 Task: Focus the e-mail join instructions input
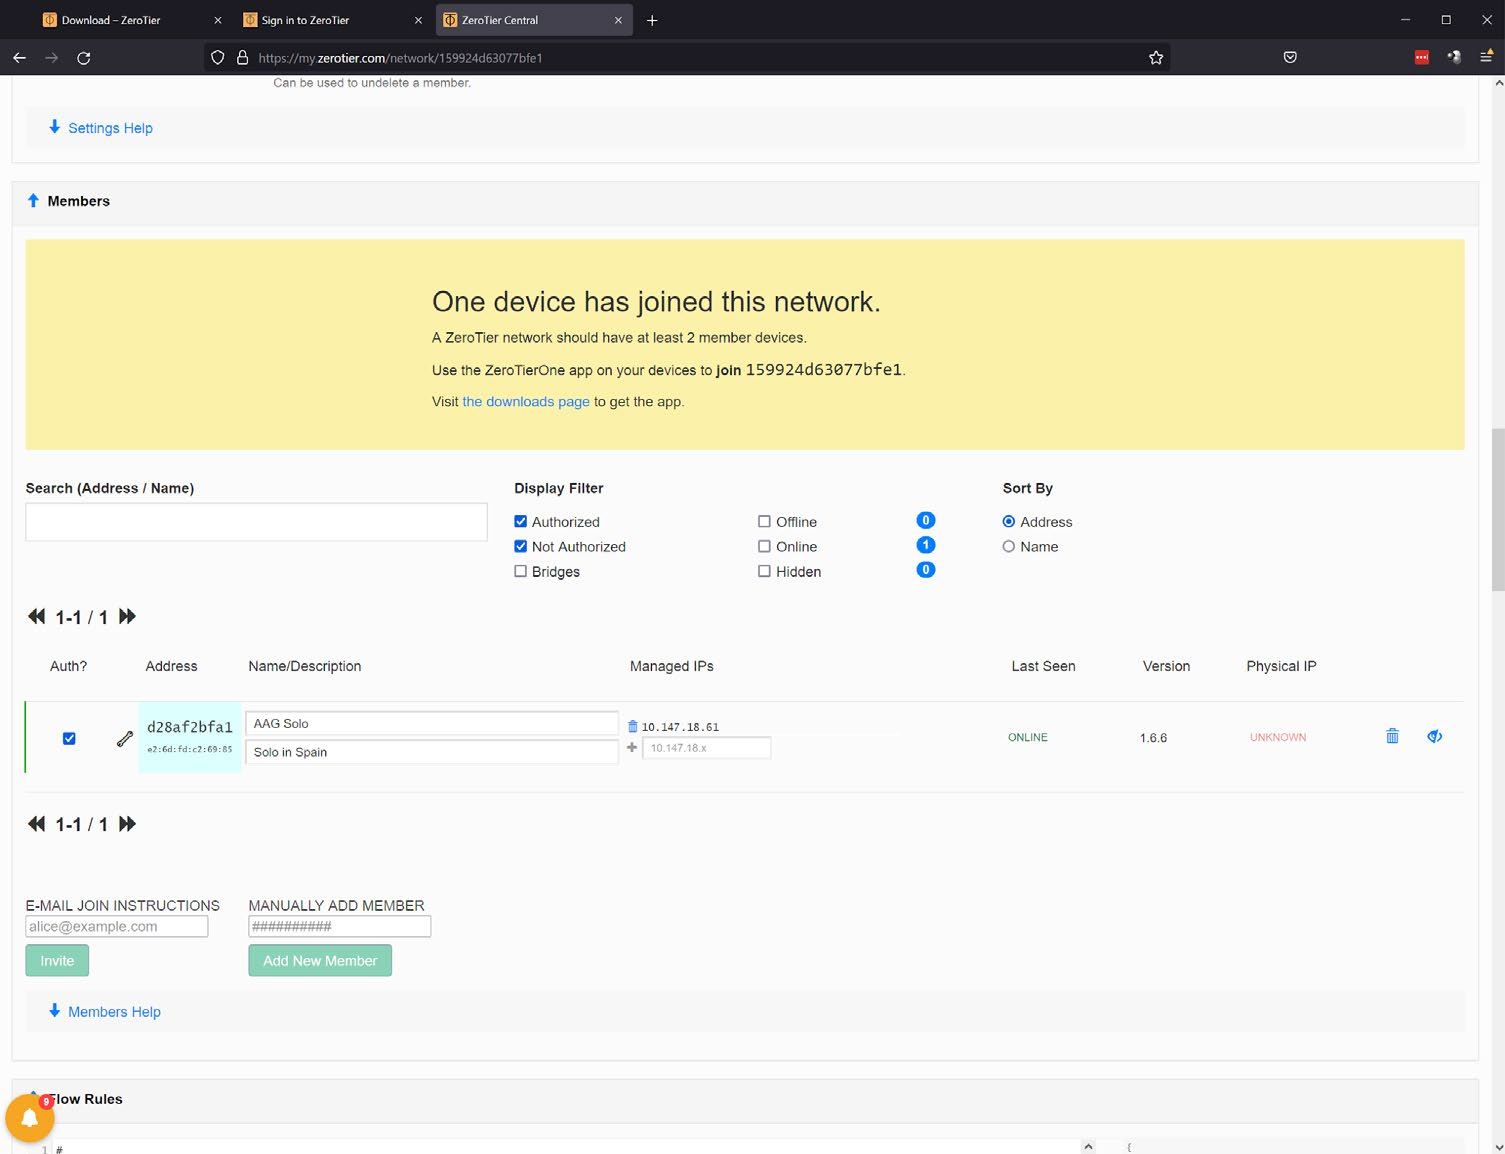(x=117, y=927)
